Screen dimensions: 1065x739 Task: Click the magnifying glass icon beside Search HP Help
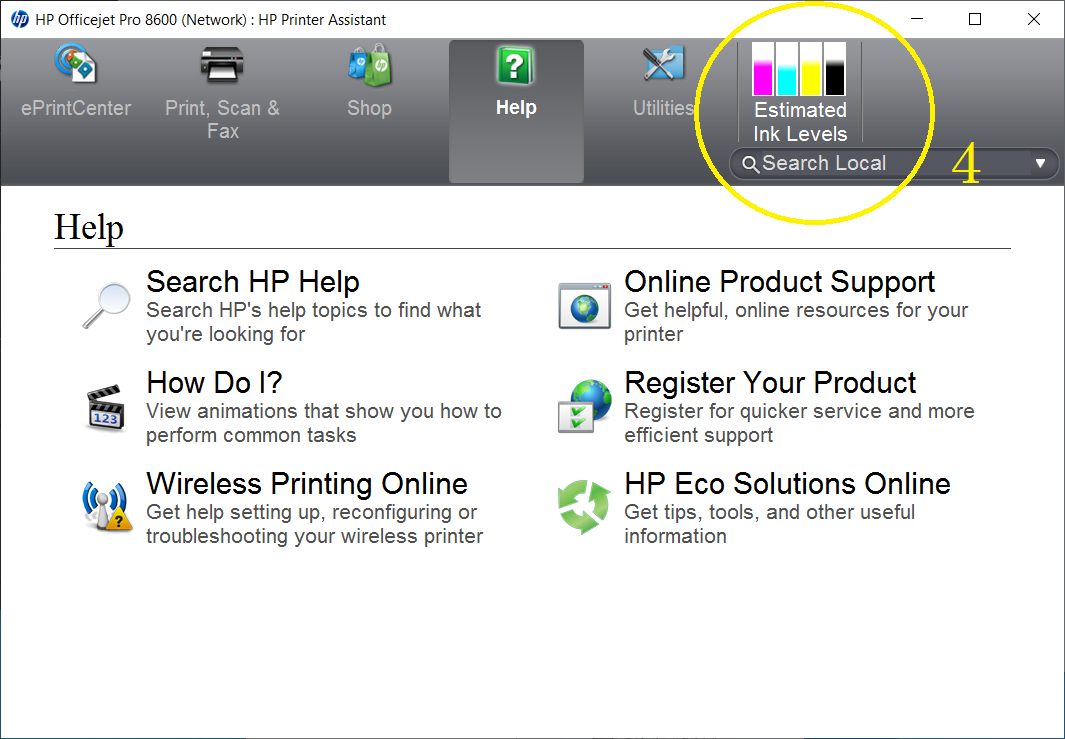pos(107,306)
